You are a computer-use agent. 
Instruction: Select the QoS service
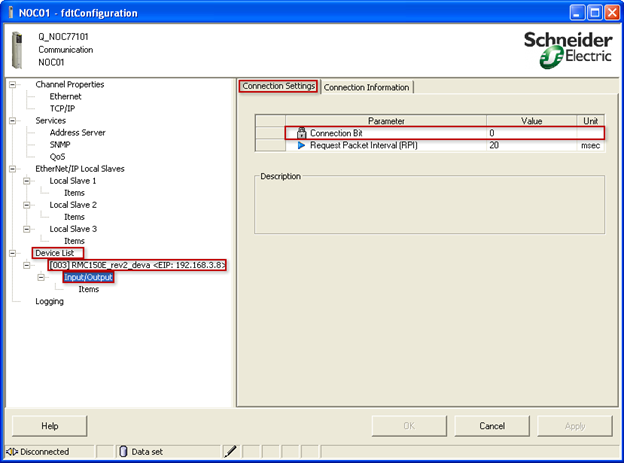[x=57, y=157]
